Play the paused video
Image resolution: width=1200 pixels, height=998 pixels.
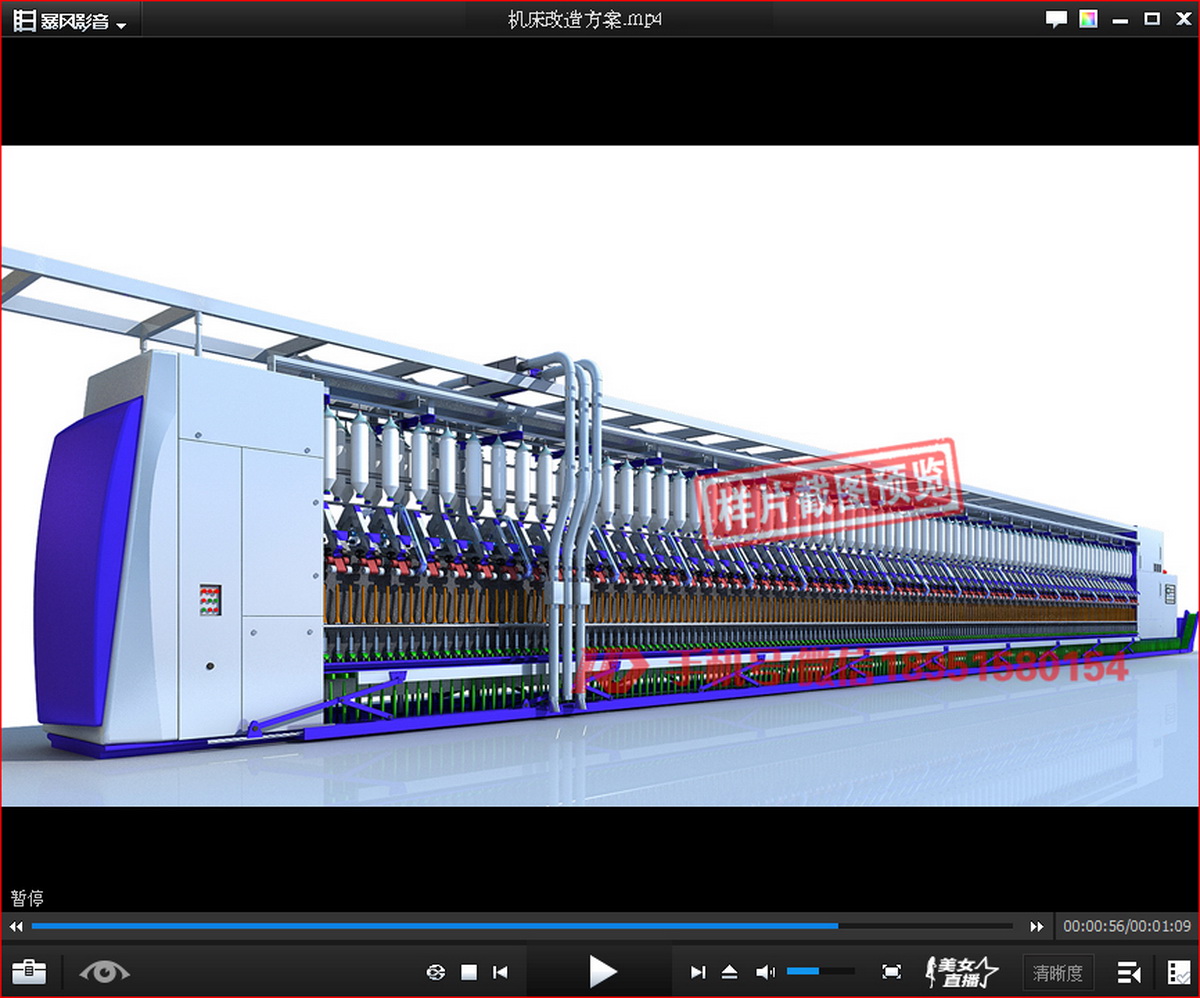[601, 970]
